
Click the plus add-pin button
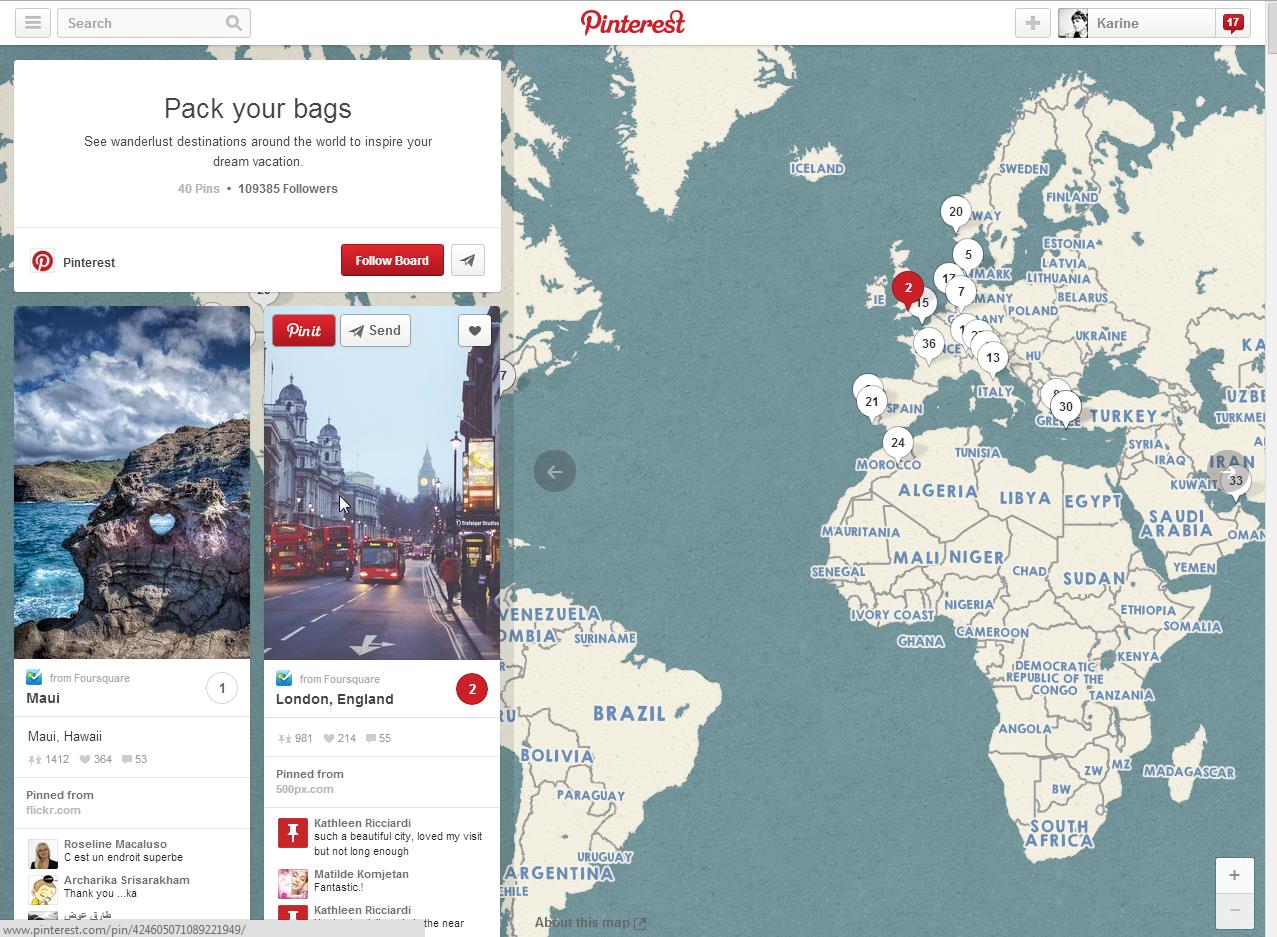(x=1032, y=23)
